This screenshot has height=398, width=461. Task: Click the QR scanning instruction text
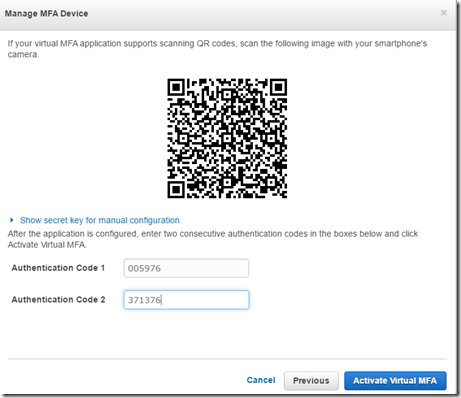pyautogui.click(x=217, y=49)
